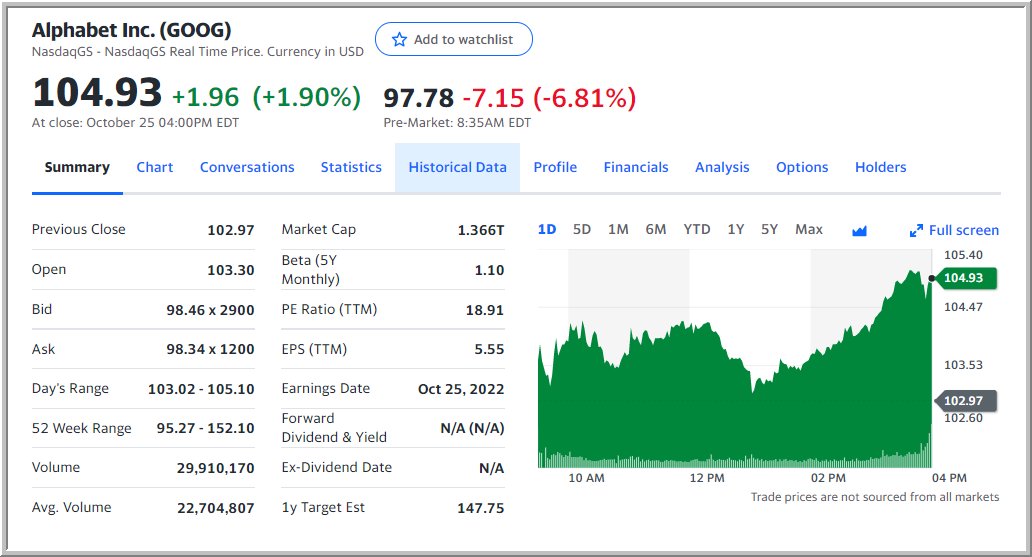Screen dimensions: 1032x557
Task: Open the Profile tab
Action: [x=555, y=167]
